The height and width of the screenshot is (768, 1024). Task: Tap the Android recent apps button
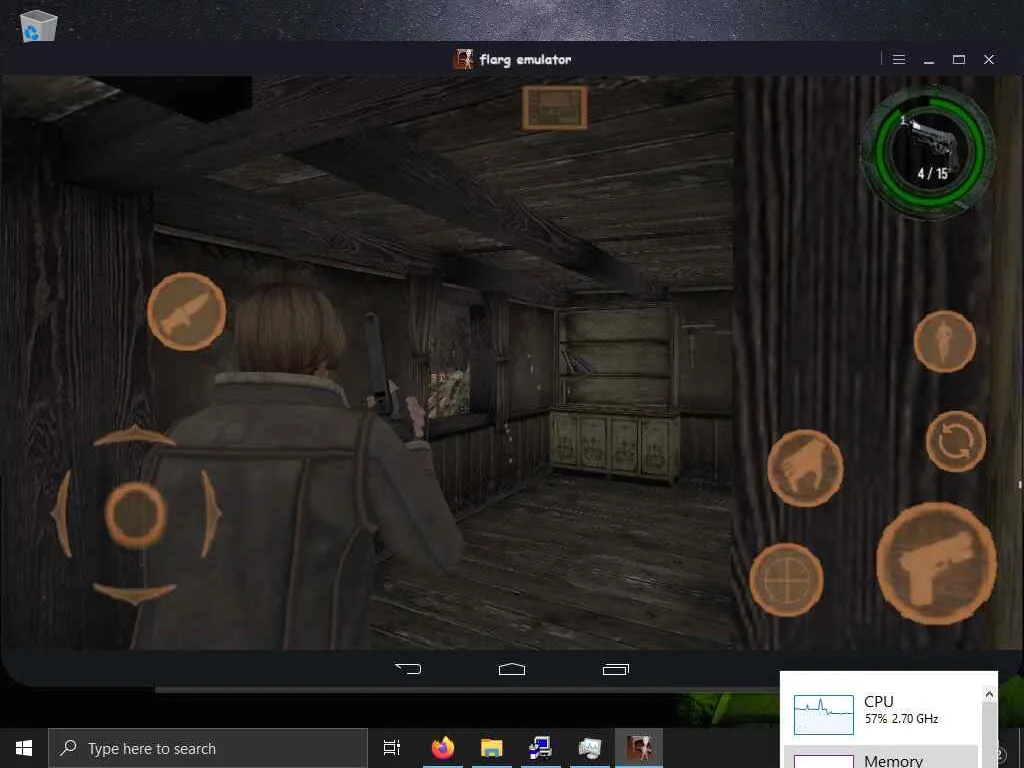(616, 669)
